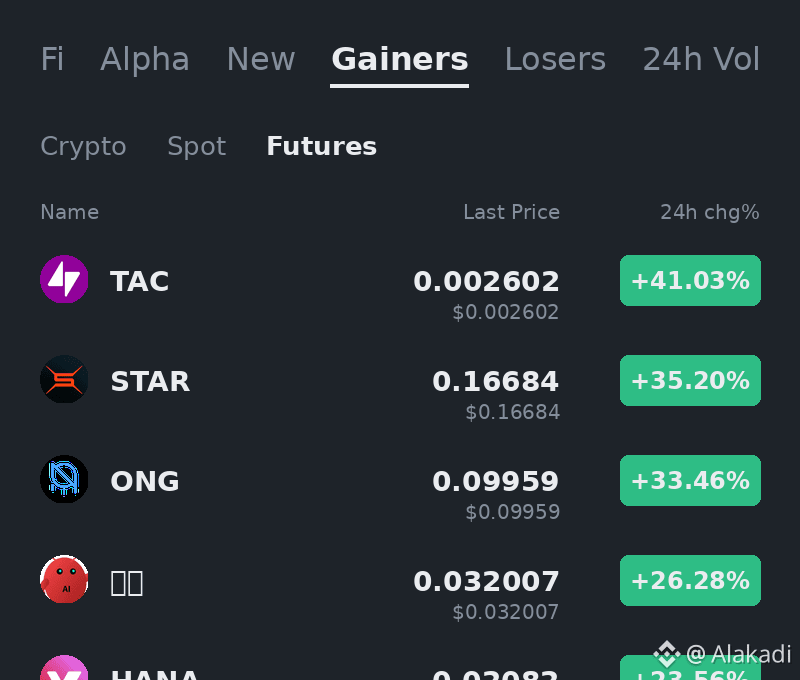Click the +41.03% change badge
Screen dimensions: 800x680
pyautogui.click(x=690, y=281)
